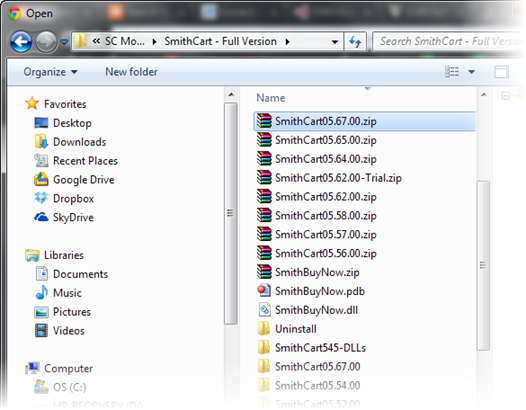Click the refresh icon beside address bar

pos(355,42)
